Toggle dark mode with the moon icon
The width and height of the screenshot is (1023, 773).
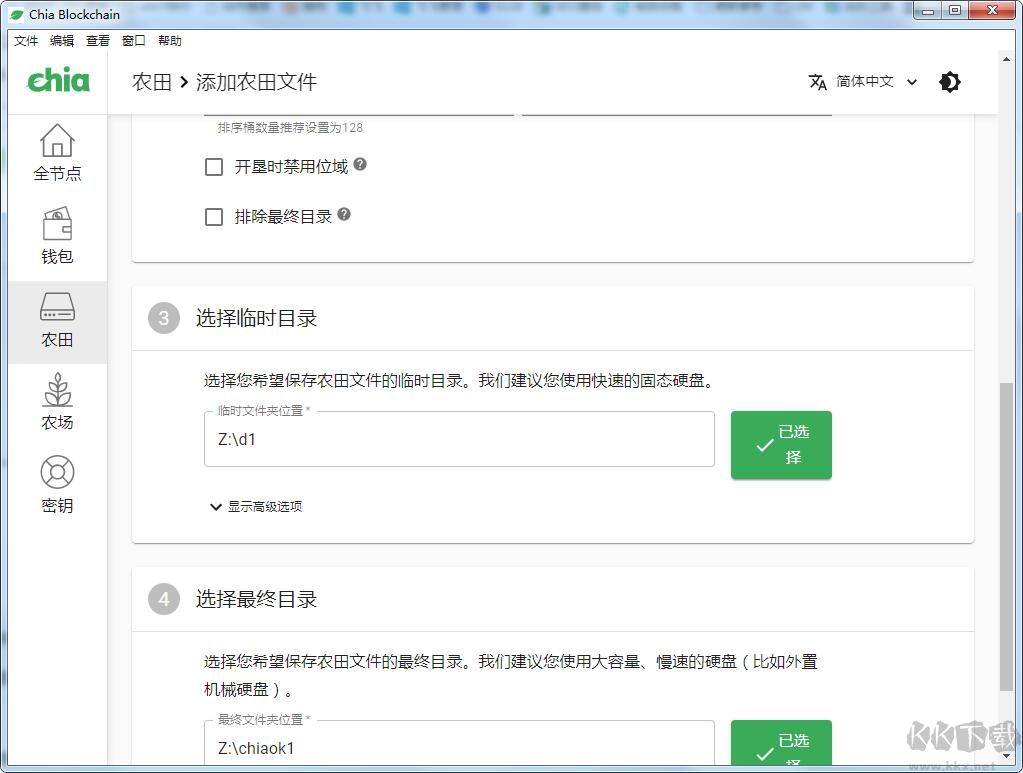click(x=948, y=82)
